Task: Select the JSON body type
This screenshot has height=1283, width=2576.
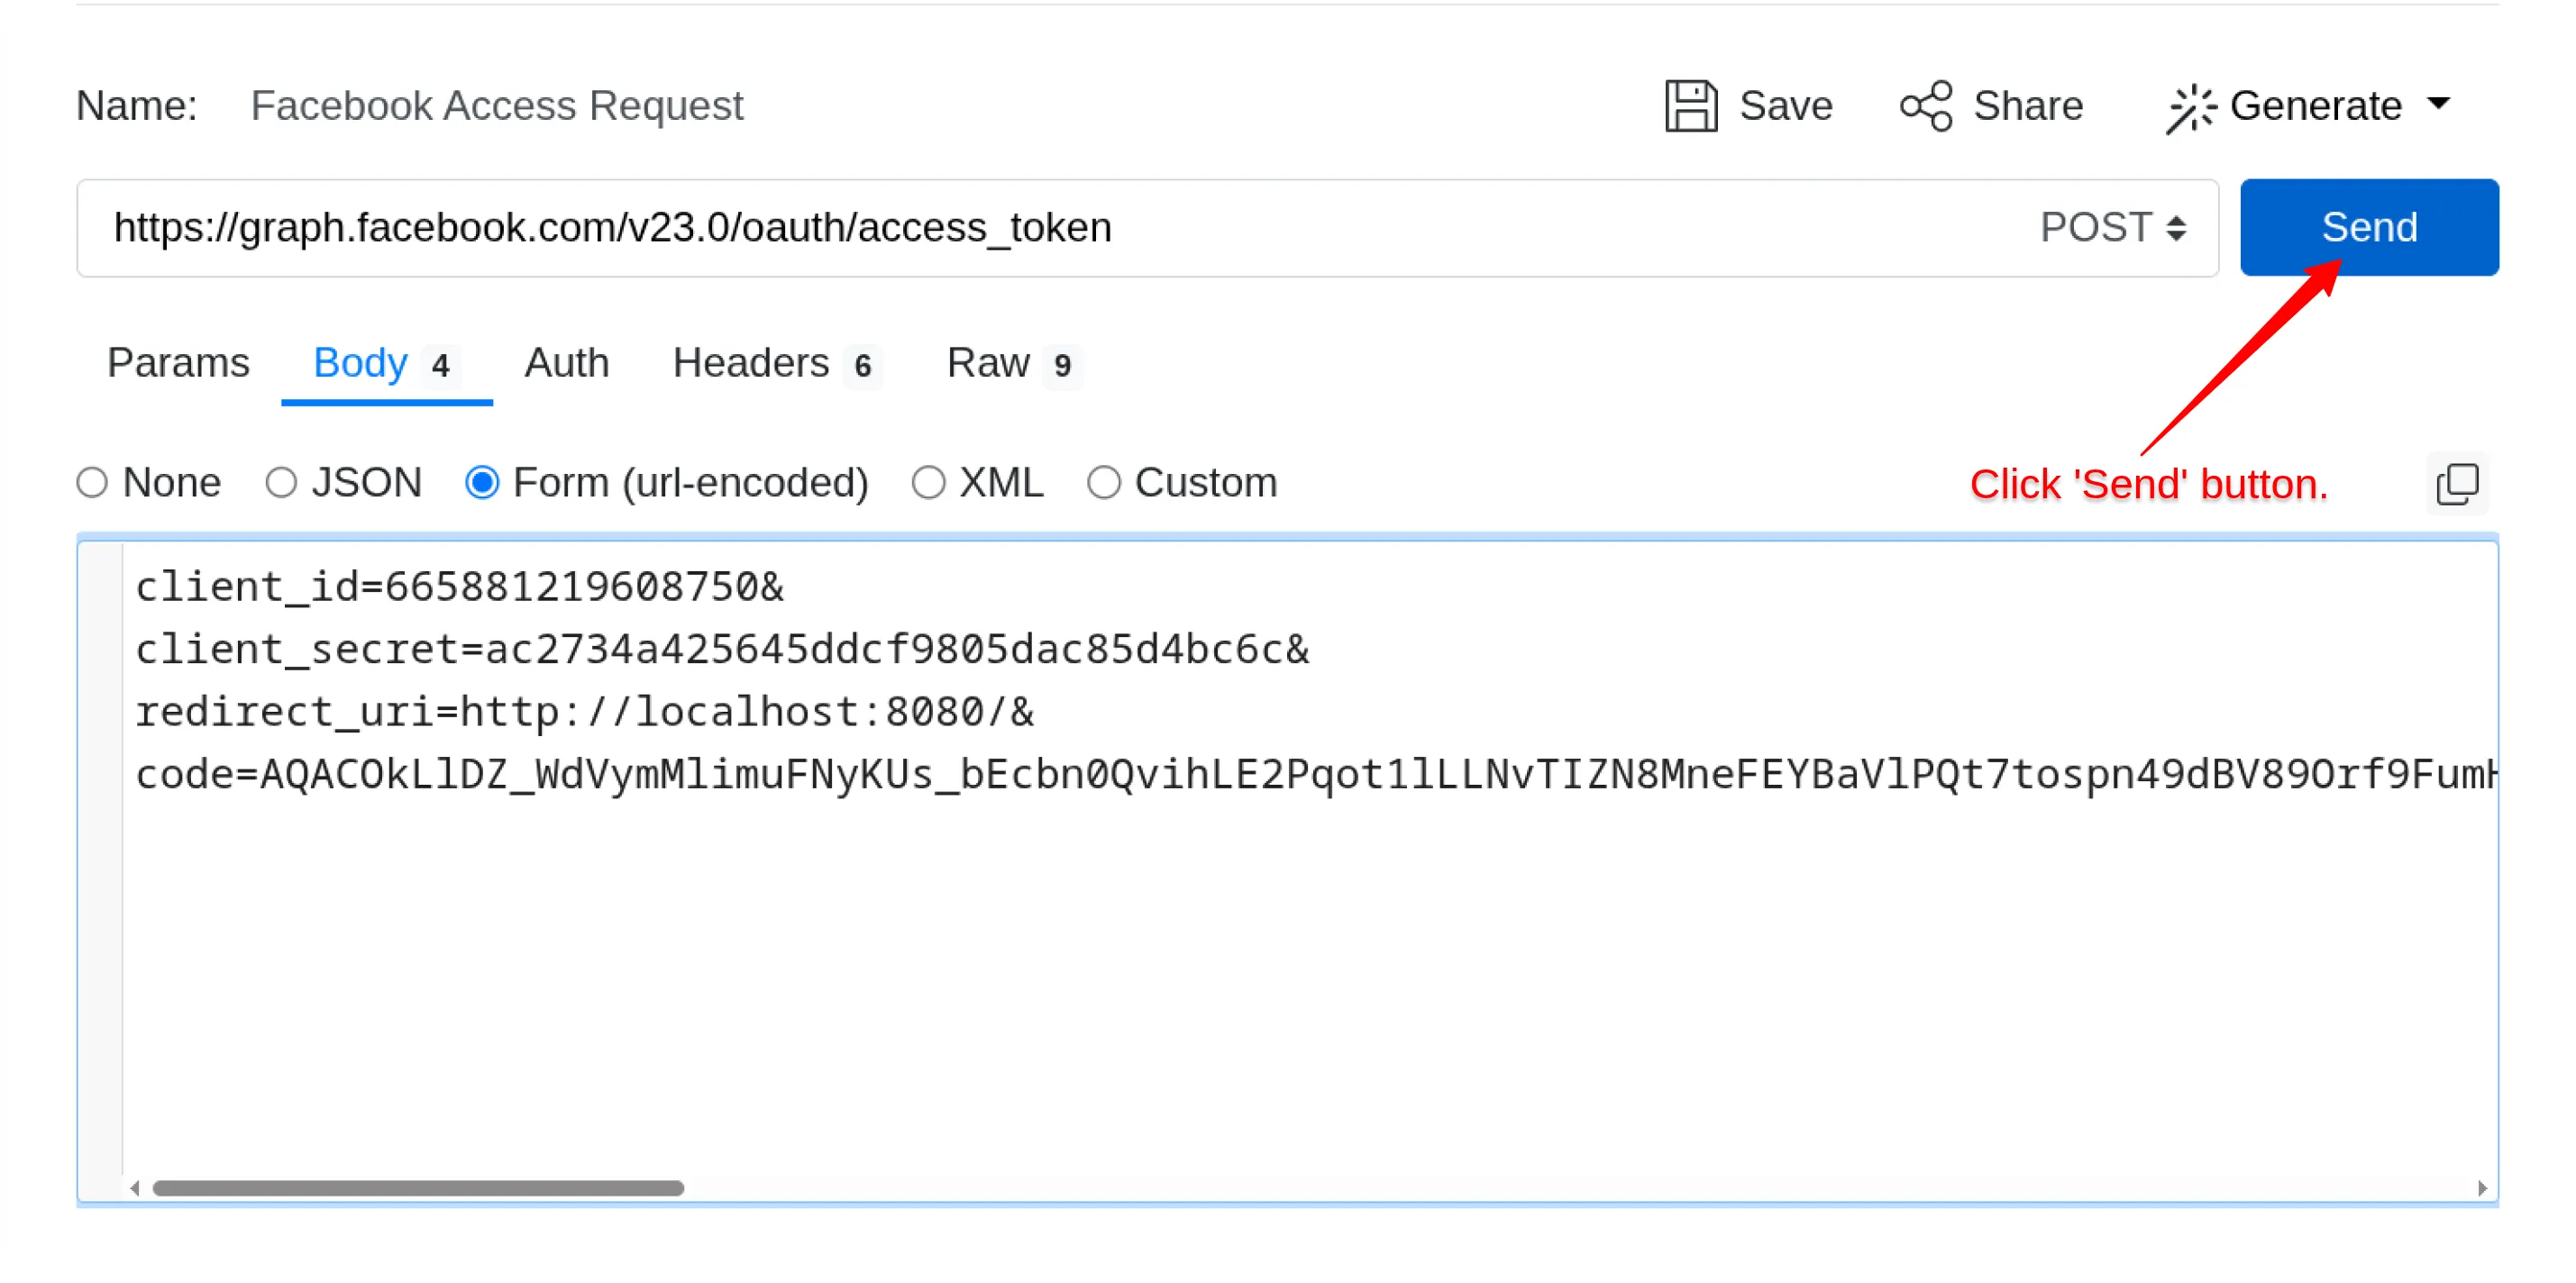Action: pyautogui.click(x=281, y=483)
